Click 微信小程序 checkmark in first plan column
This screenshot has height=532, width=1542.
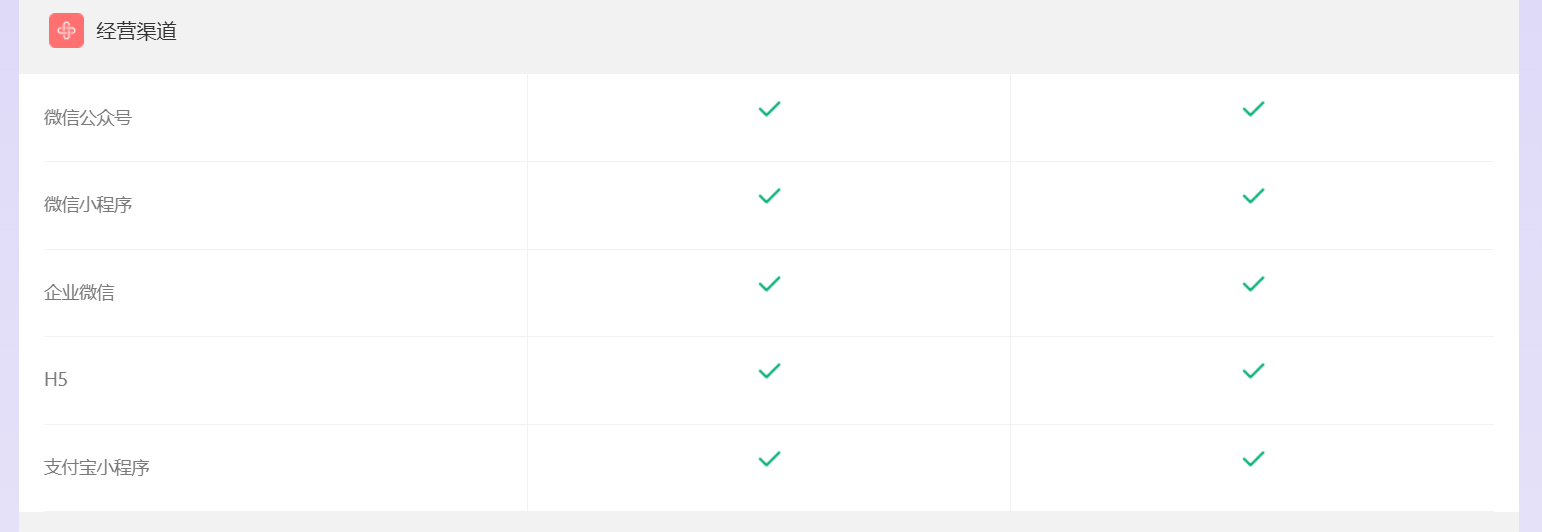pyautogui.click(x=769, y=196)
